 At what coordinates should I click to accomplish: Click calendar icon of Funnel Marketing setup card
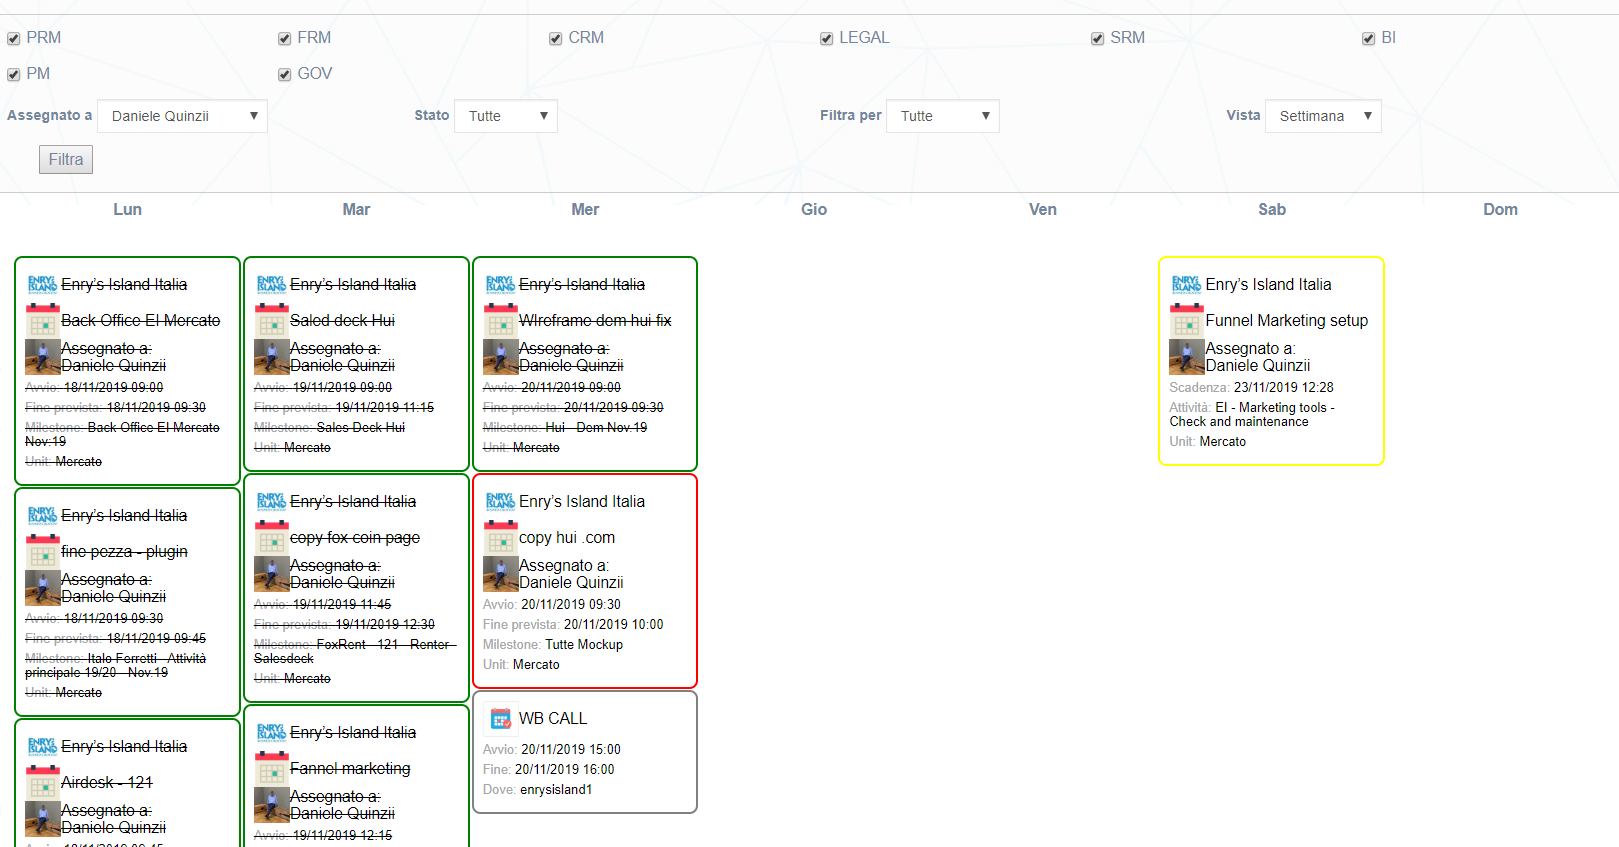pyautogui.click(x=1186, y=321)
